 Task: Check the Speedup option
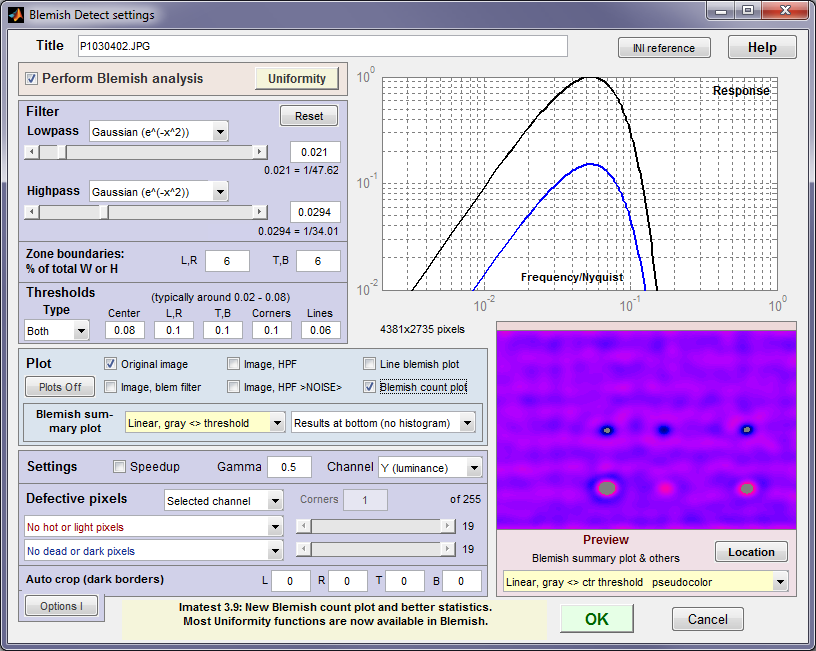pos(119,467)
